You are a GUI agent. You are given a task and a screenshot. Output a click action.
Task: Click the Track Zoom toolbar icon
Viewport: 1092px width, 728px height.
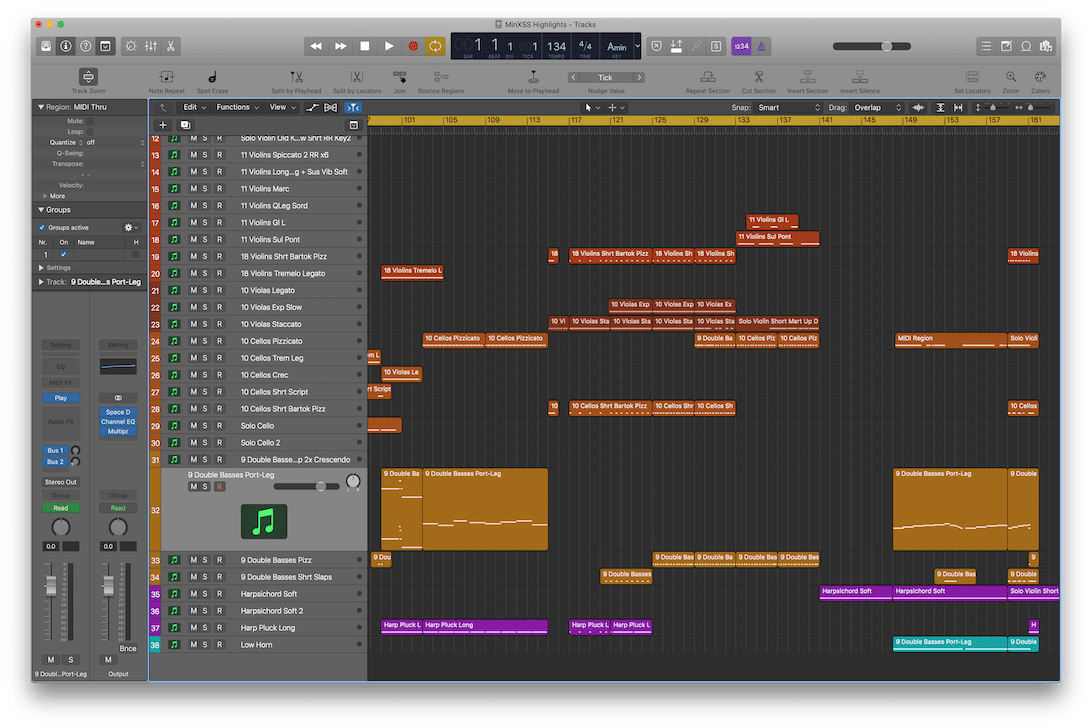[88, 78]
